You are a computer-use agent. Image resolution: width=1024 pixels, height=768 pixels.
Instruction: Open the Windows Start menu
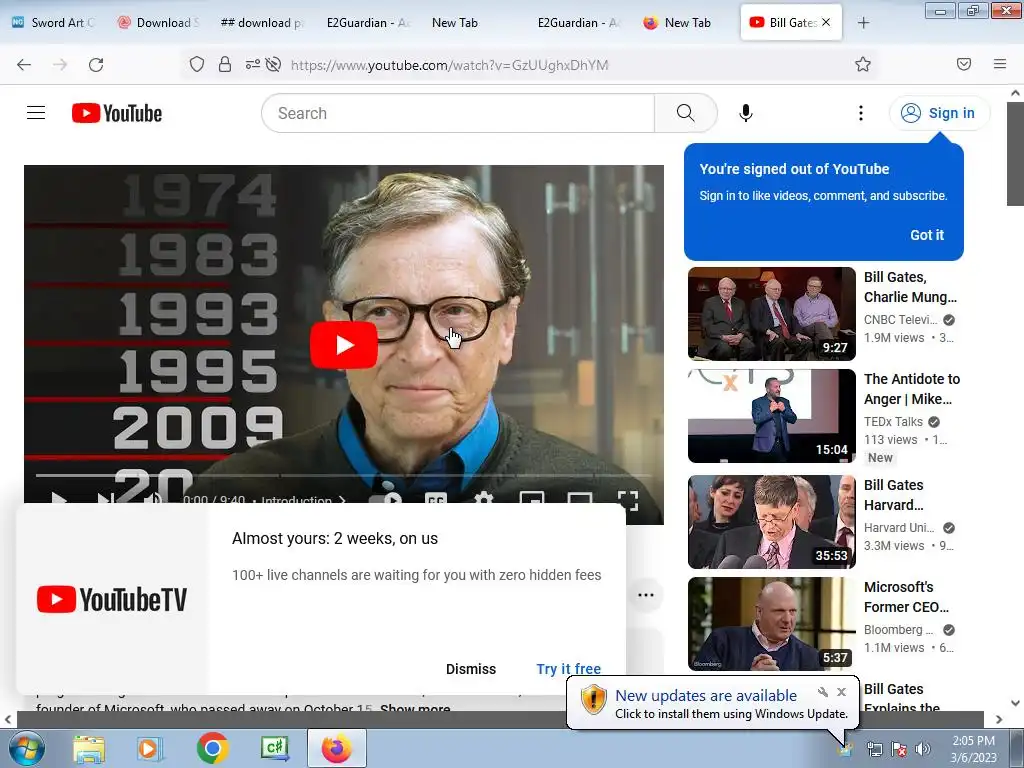tap(26, 748)
